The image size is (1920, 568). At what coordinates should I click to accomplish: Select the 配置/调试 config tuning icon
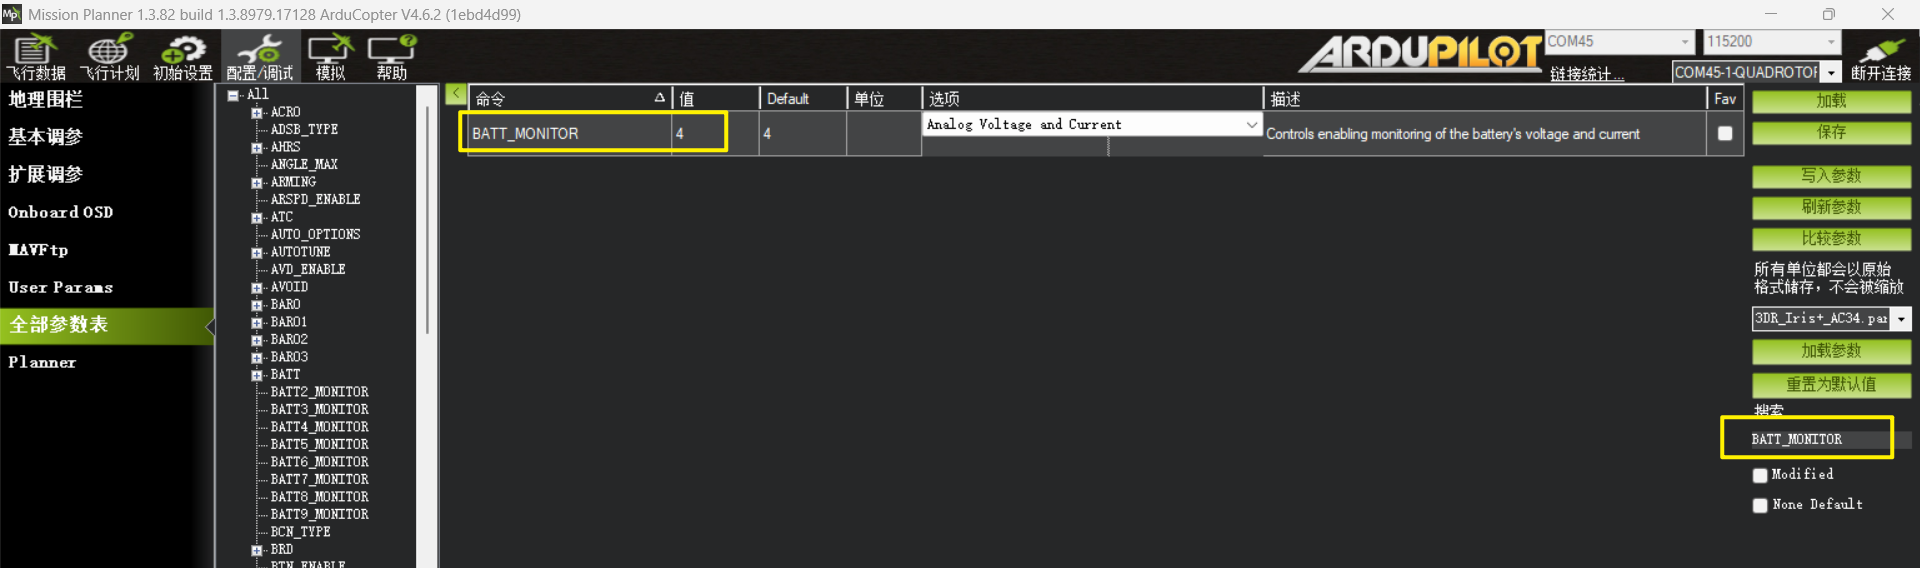(x=259, y=57)
